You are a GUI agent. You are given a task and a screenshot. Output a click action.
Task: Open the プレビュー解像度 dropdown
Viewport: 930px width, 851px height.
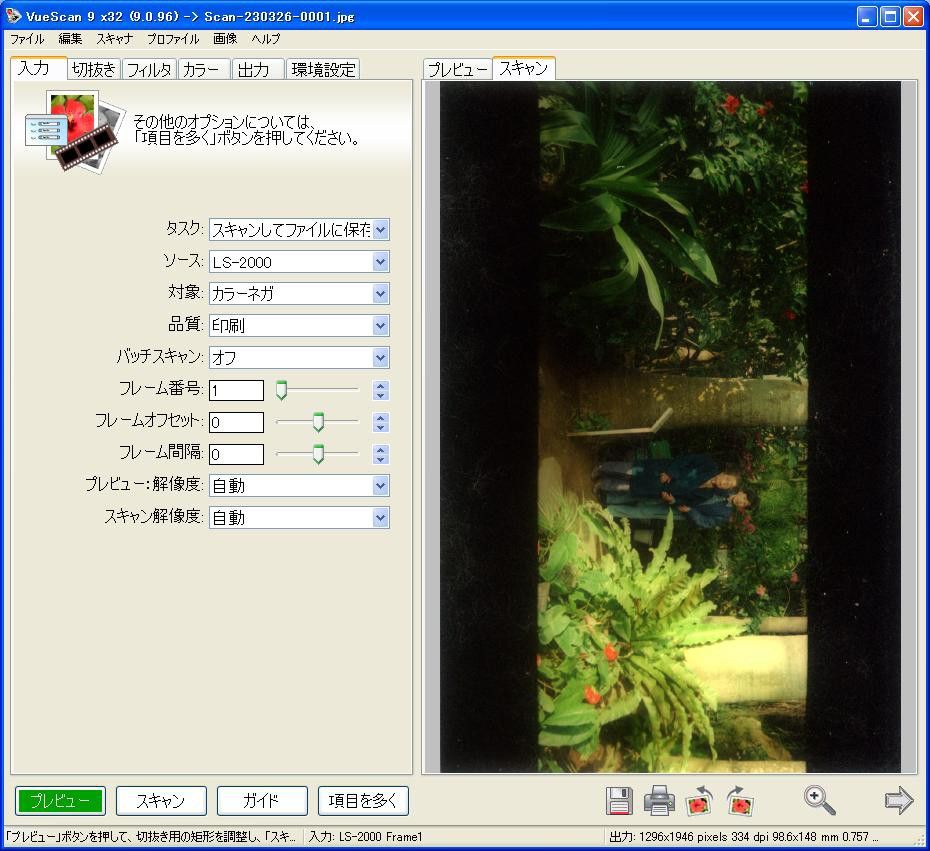pos(299,486)
